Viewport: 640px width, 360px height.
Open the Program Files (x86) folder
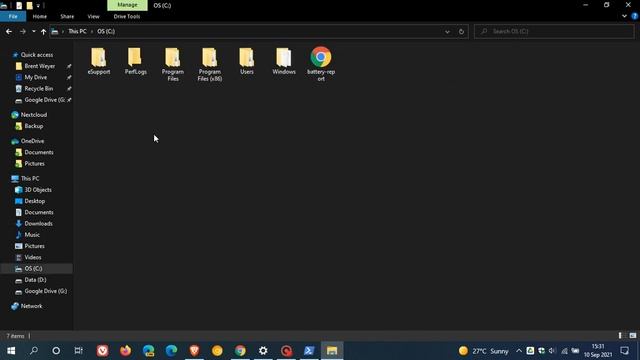tap(210, 64)
